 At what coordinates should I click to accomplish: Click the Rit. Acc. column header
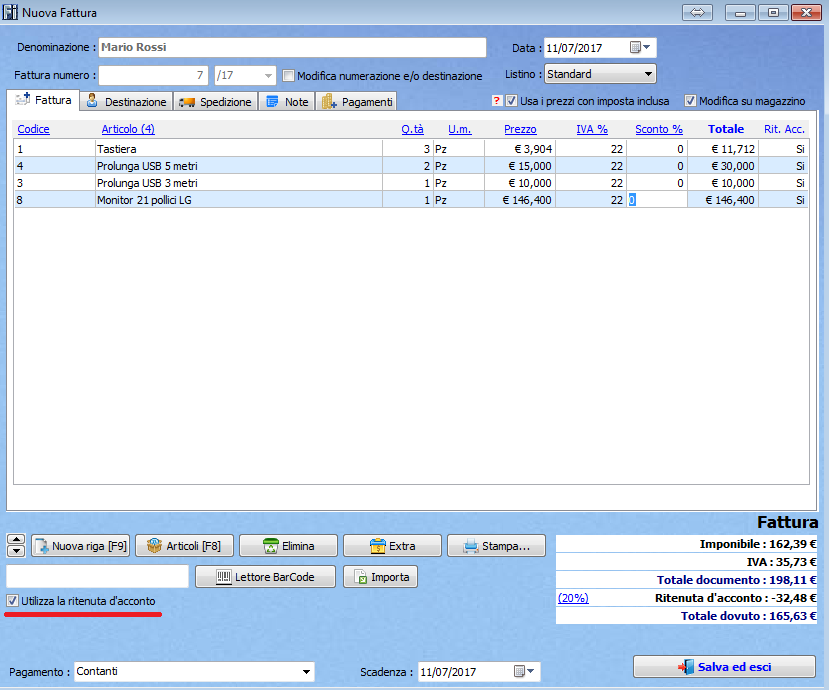click(x=784, y=129)
